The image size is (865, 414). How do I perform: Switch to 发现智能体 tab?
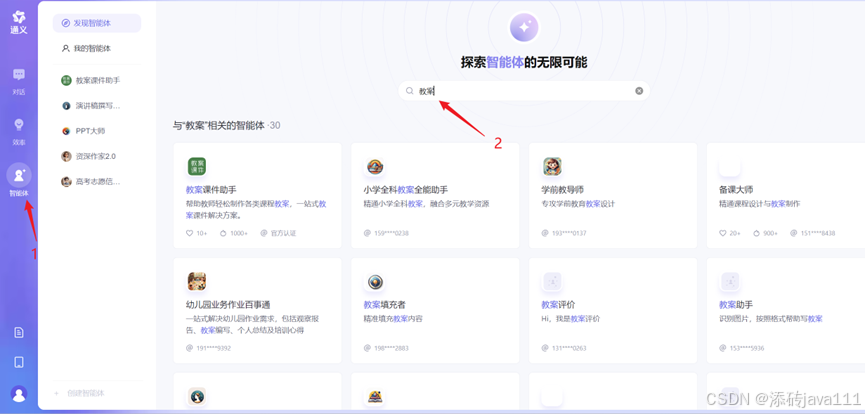tap(97, 23)
